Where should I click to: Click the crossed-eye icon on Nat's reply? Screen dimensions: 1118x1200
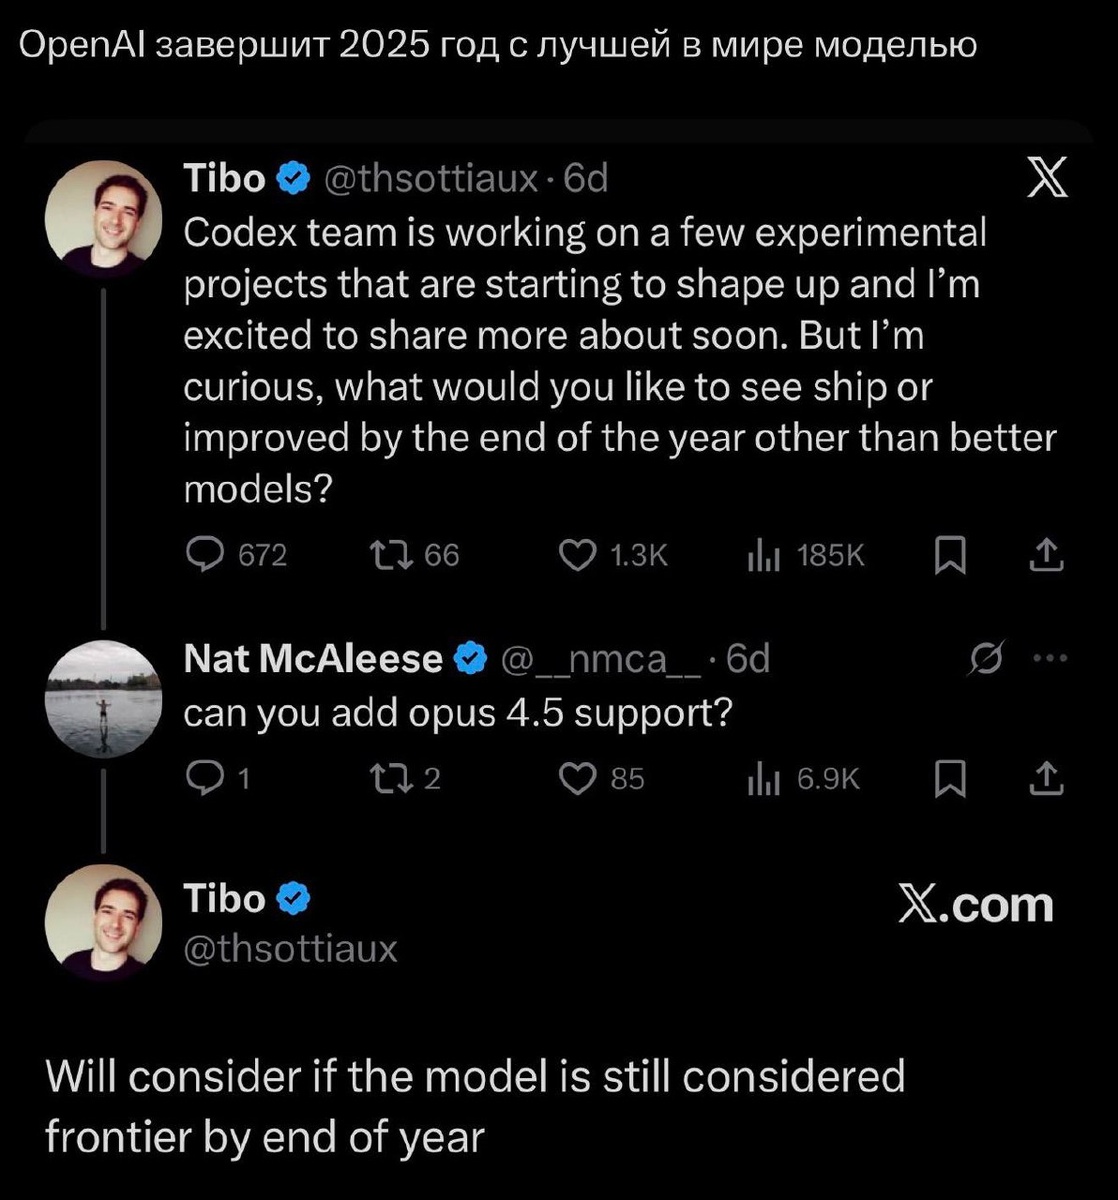[x=984, y=657]
